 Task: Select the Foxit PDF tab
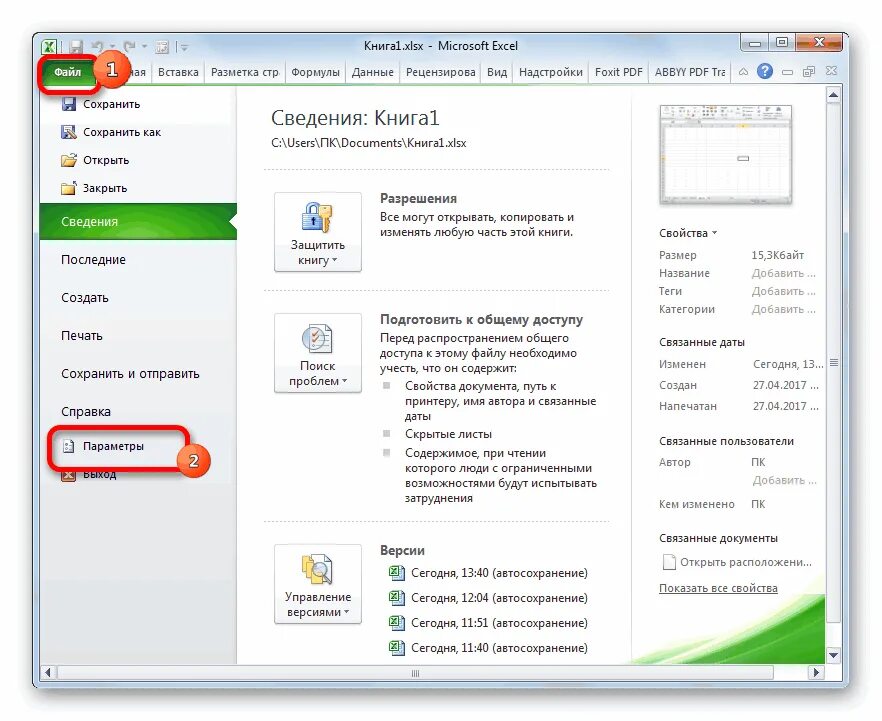[618, 72]
